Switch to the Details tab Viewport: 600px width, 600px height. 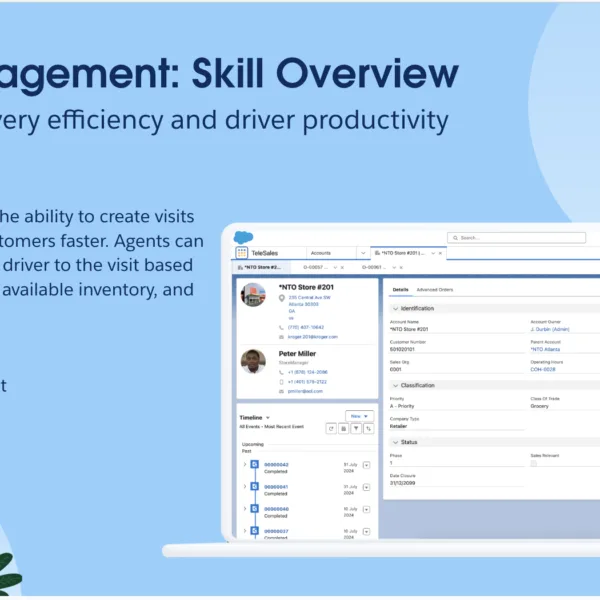(401, 290)
